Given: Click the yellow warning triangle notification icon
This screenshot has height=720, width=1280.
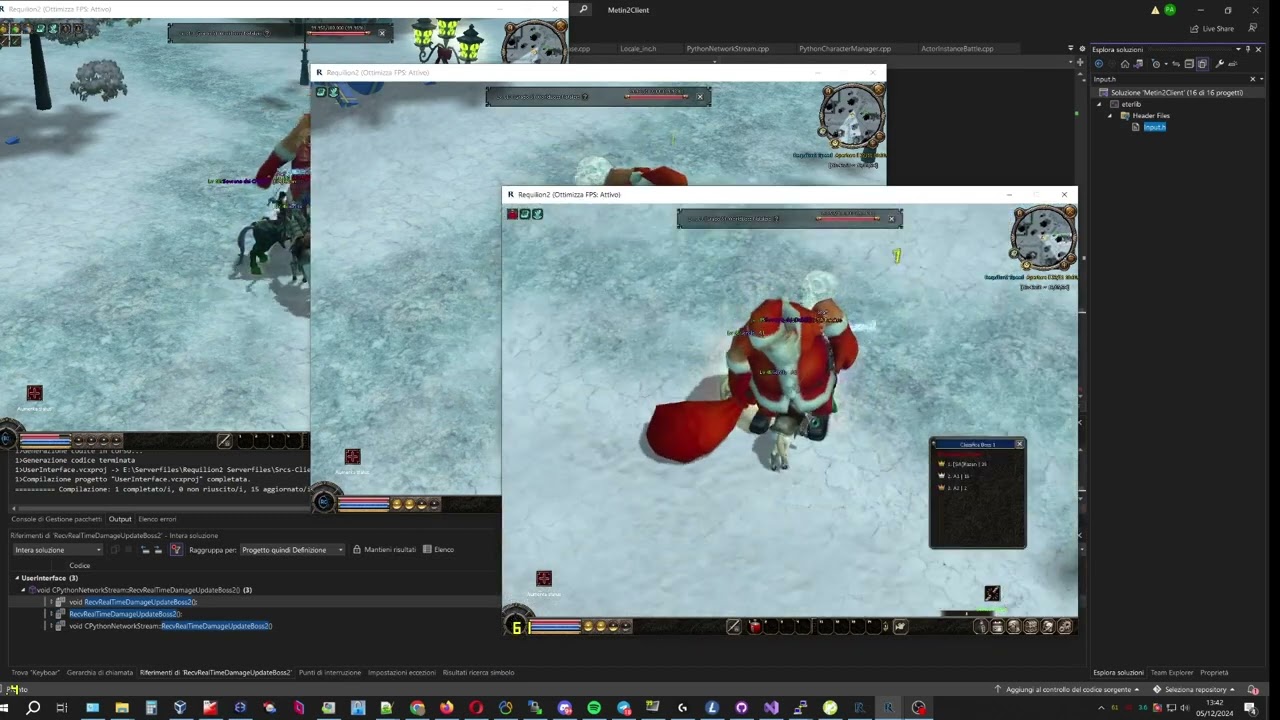Looking at the screenshot, I should tap(1155, 10).
